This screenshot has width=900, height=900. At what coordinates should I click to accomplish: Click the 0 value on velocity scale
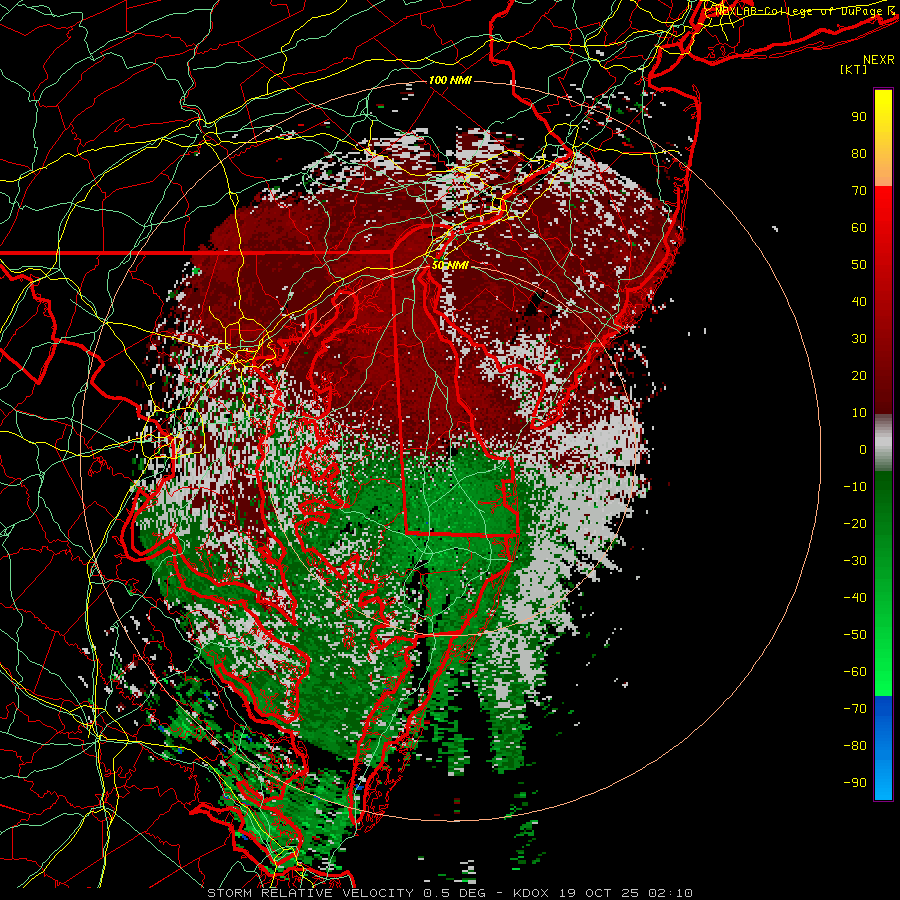pyautogui.click(x=863, y=449)
